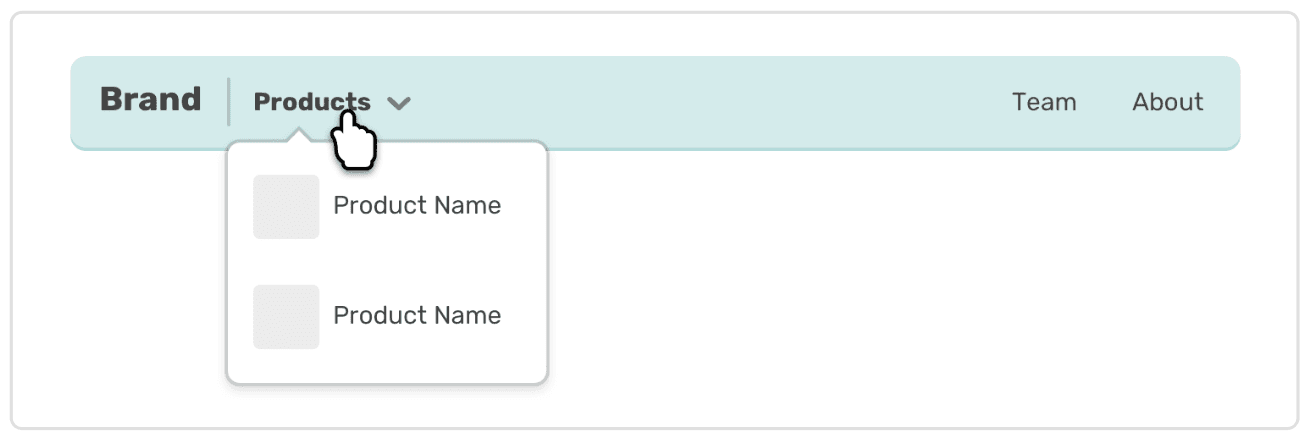
Task: Select the first Product Name label
Action: 417,206
